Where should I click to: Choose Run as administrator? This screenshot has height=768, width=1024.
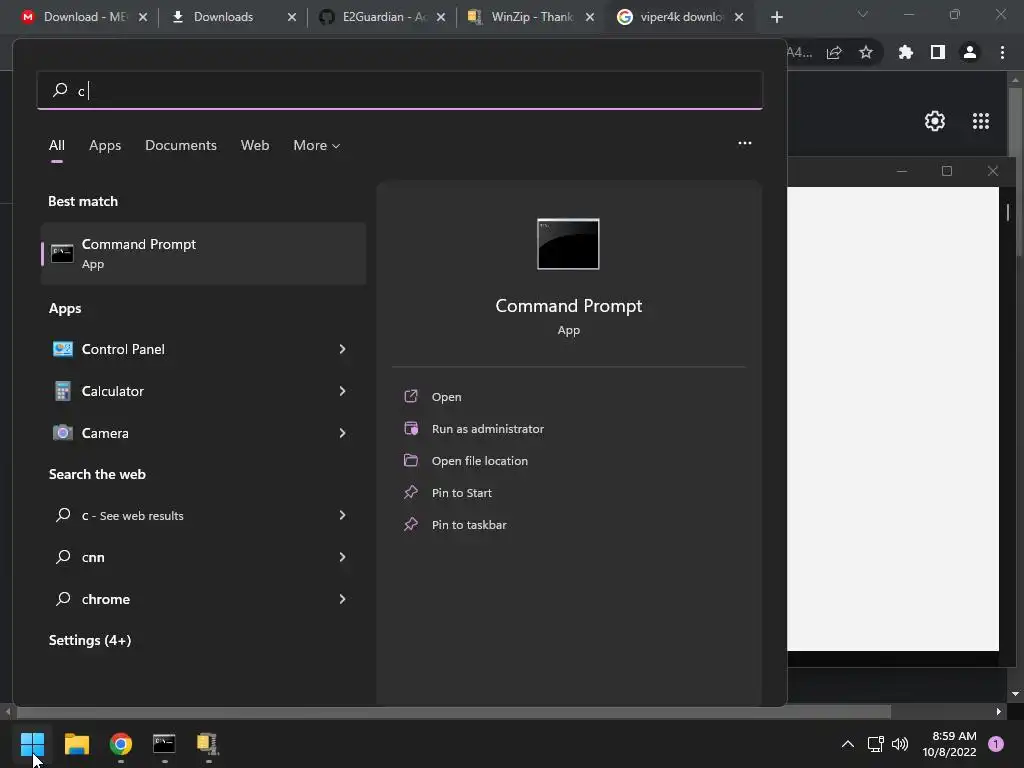(x=487, y=428)
